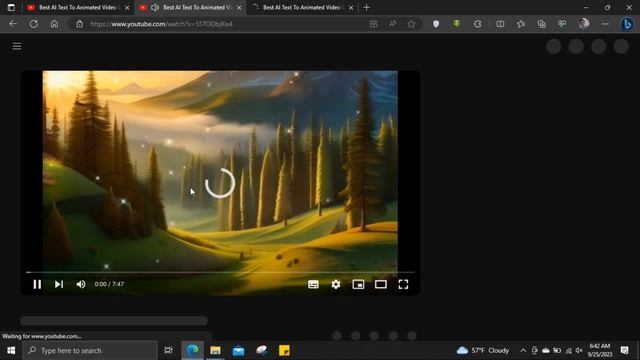
Task: Open Task View
Action: point(168,351)
